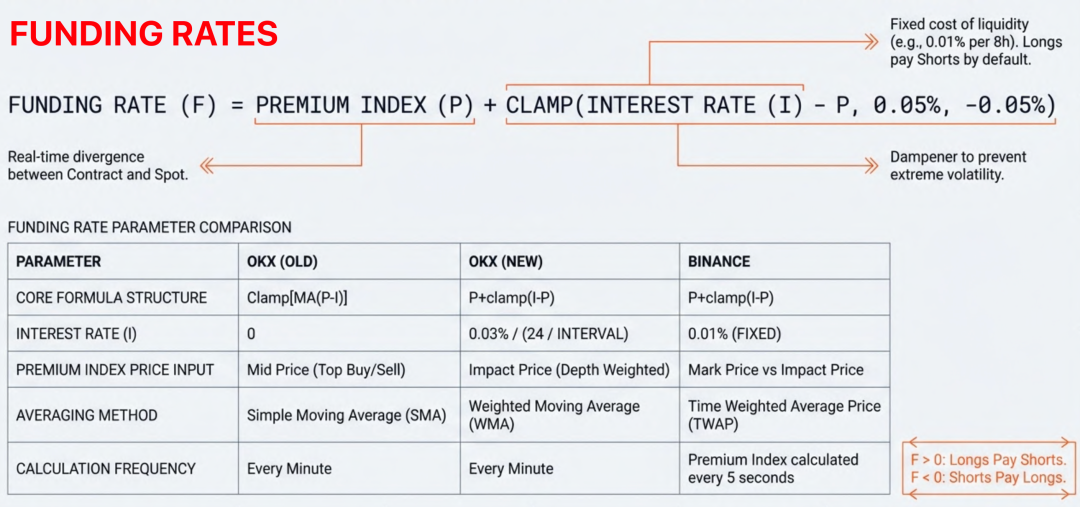The image size is (1080, 507).
Task: Click "FUNDING RATE PARAMETER COMPARISON" heading
Action: [x=150, y=227]
